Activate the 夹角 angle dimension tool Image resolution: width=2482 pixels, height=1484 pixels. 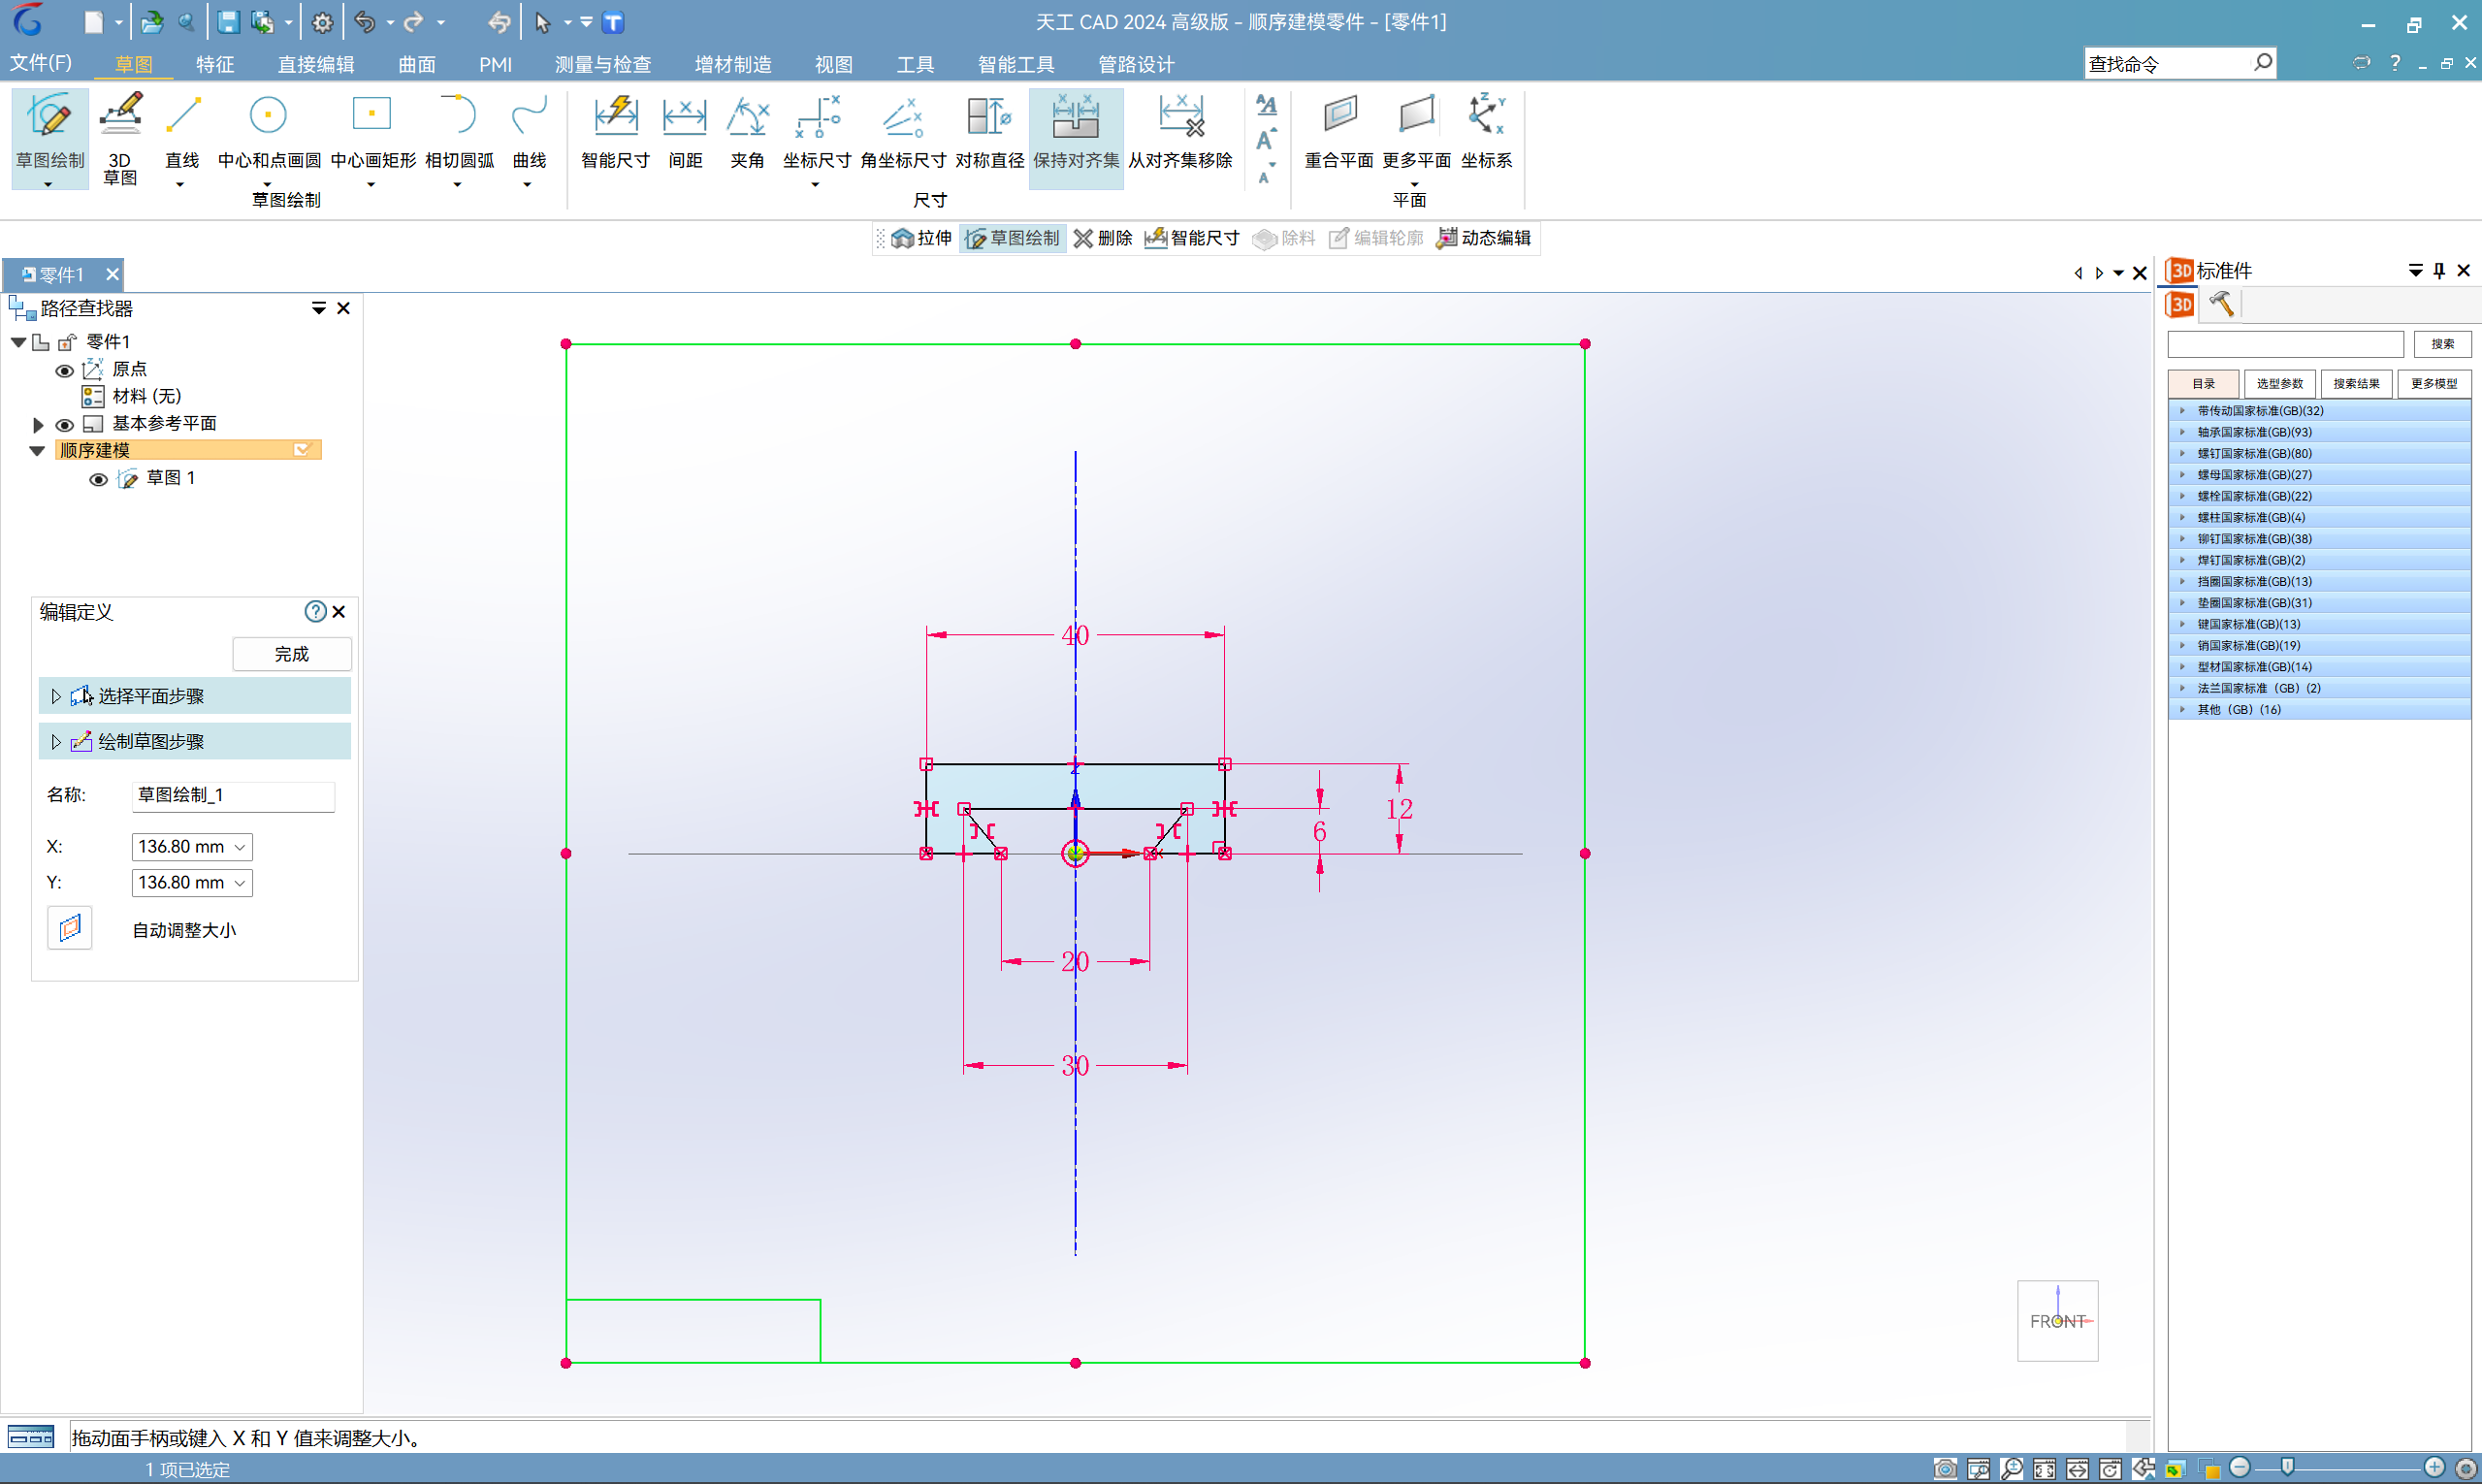click(x=747, y=133)
